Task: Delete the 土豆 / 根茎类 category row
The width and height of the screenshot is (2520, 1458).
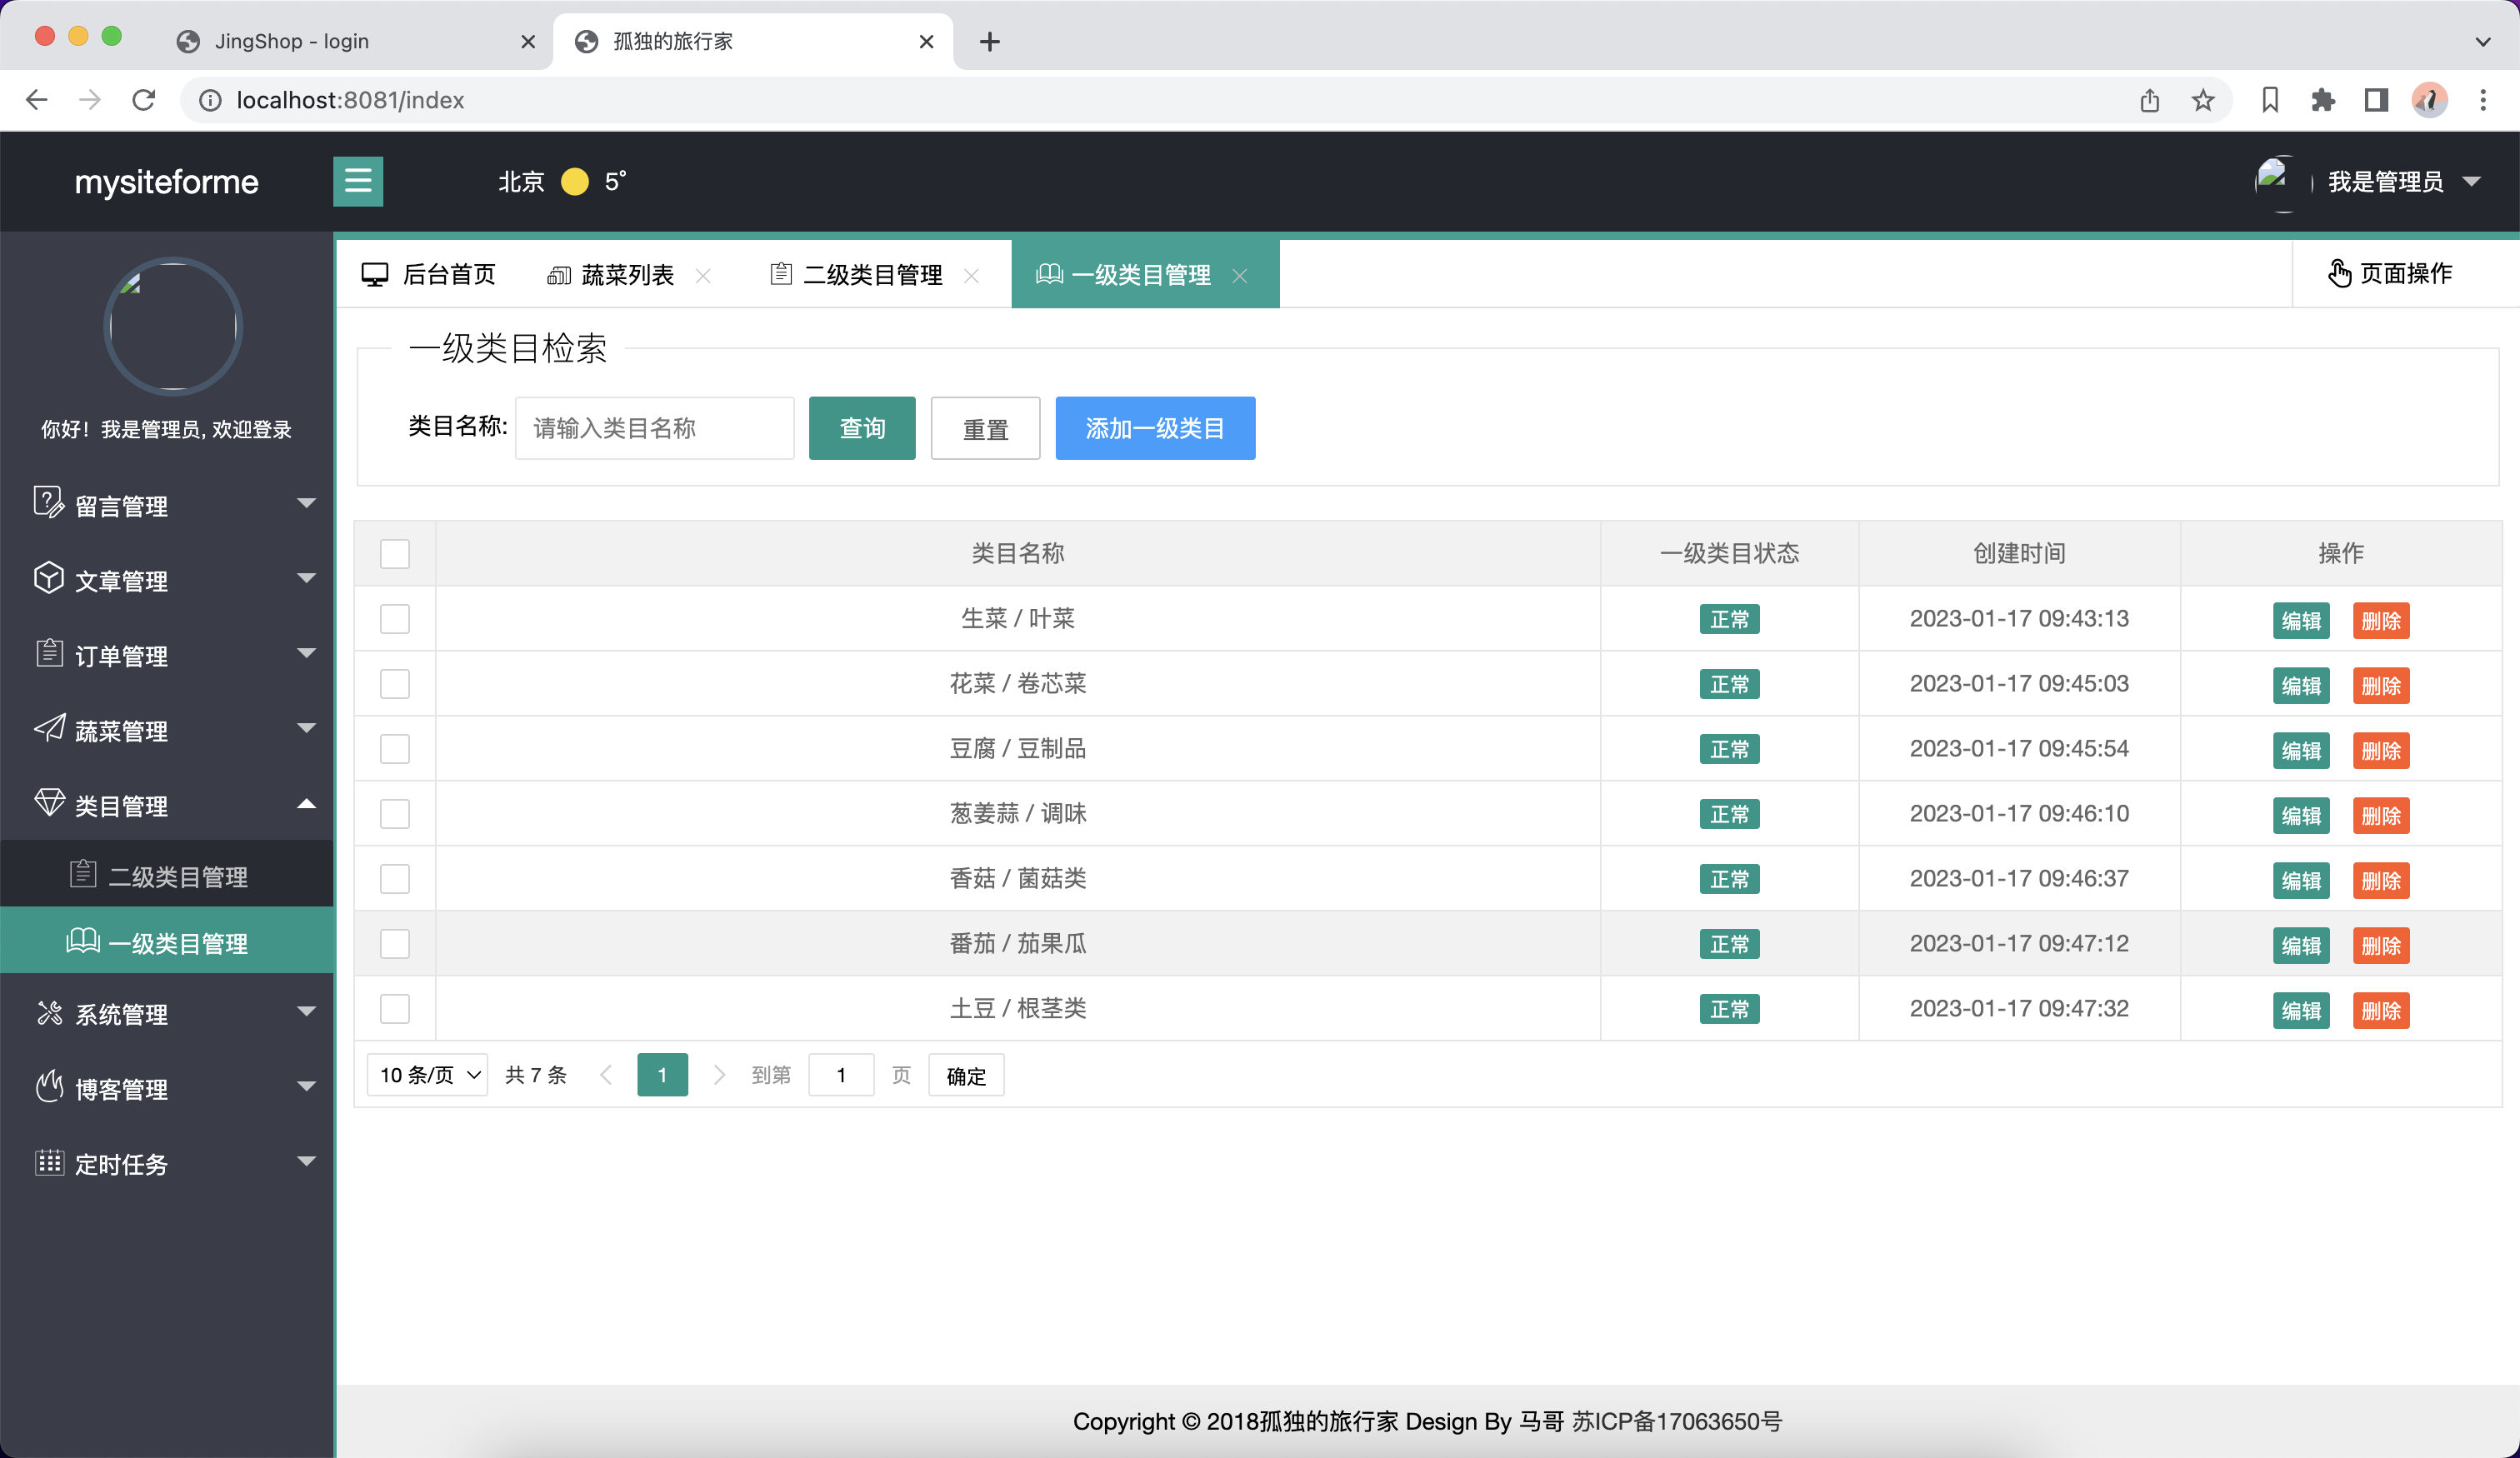Action: [x=2380, y=1010]
